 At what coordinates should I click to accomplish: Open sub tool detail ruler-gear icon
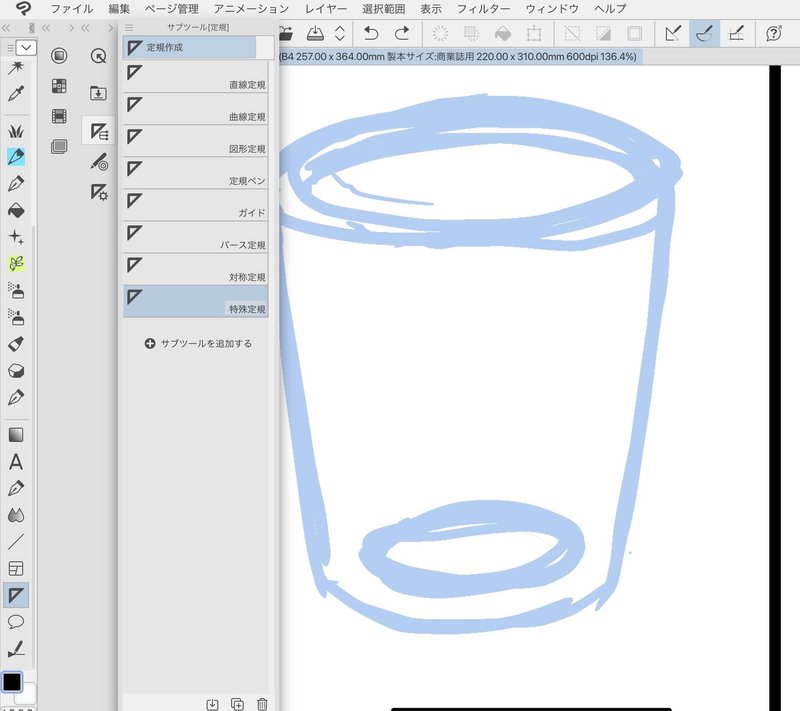98,192
